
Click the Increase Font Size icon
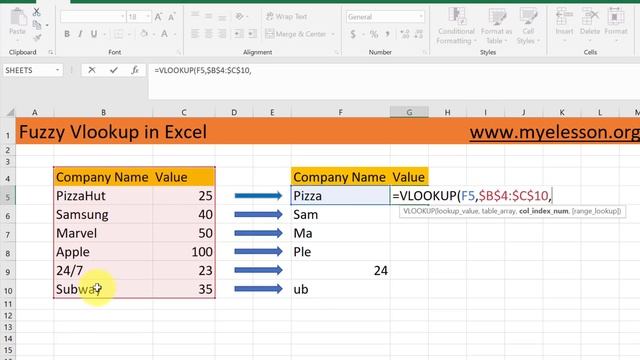pos(158,17)
